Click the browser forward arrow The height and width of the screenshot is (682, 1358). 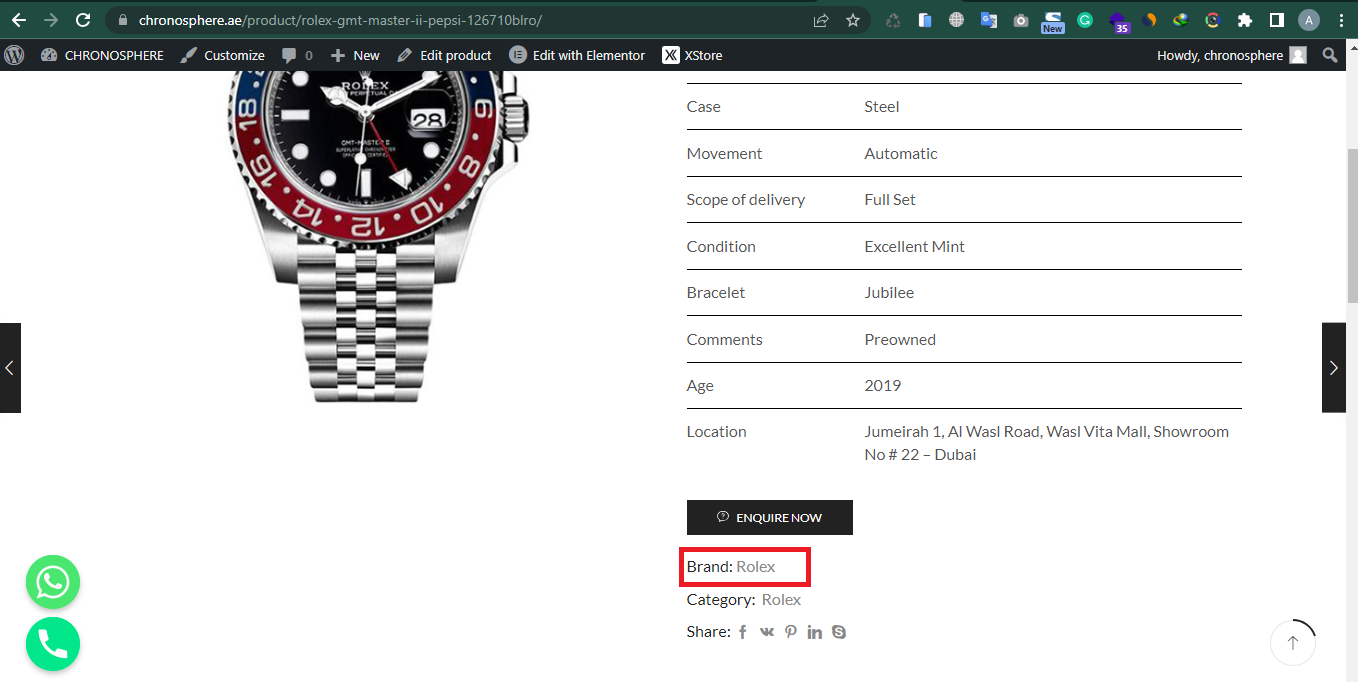pyautogui.click(x=51, y=20)
